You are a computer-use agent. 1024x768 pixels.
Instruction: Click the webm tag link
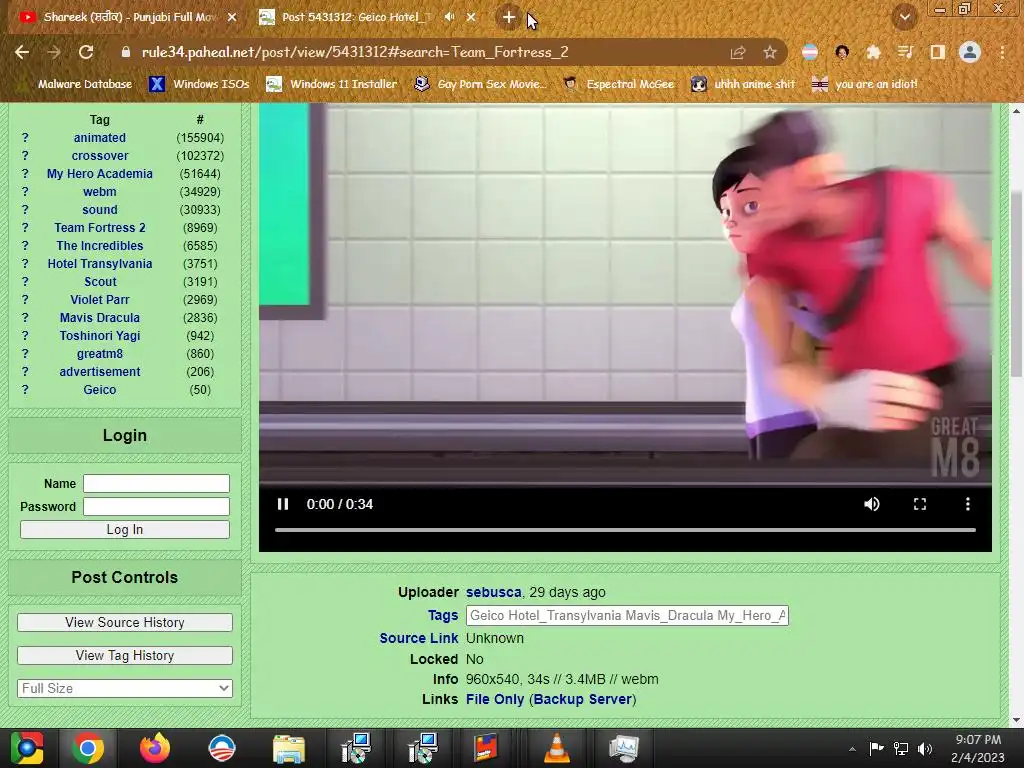(99, 192)
